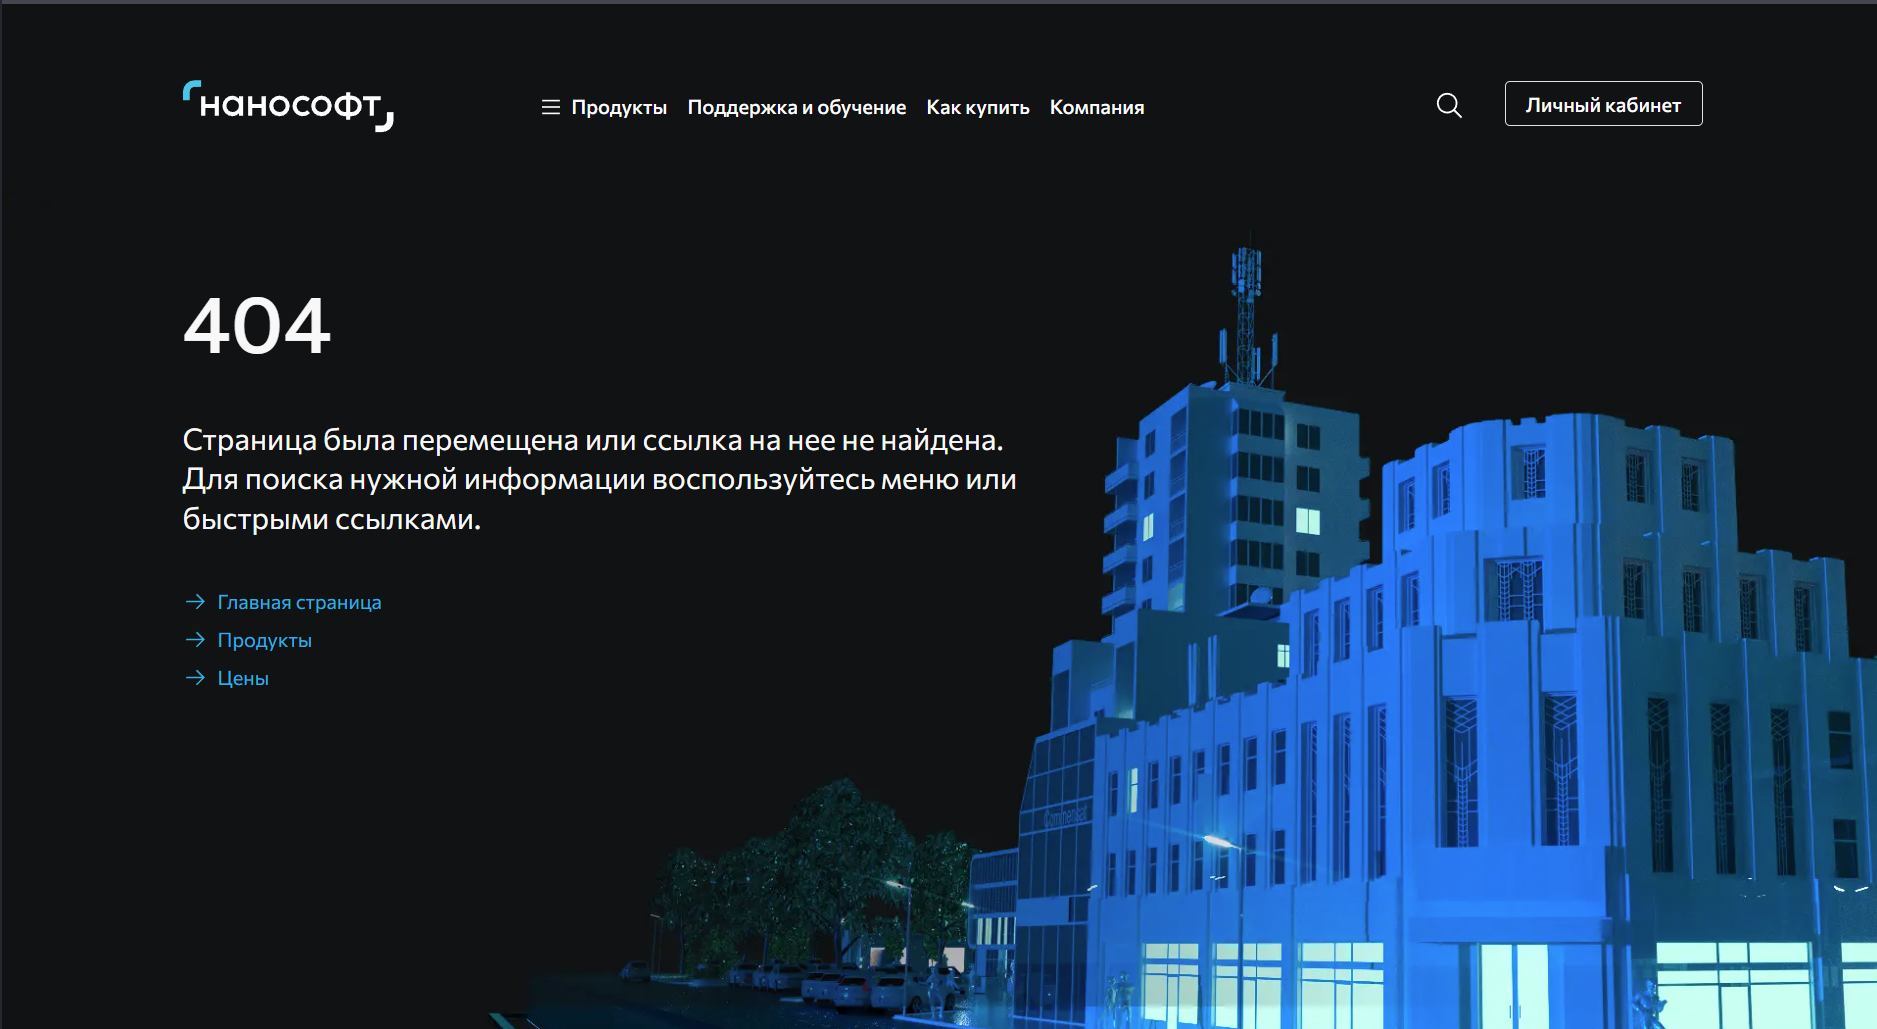Image resolution: width=1877 pixels, height=1029 pixels.
Task: Open the Продукты item in the top navigation
Action: (x=618, y=107)
